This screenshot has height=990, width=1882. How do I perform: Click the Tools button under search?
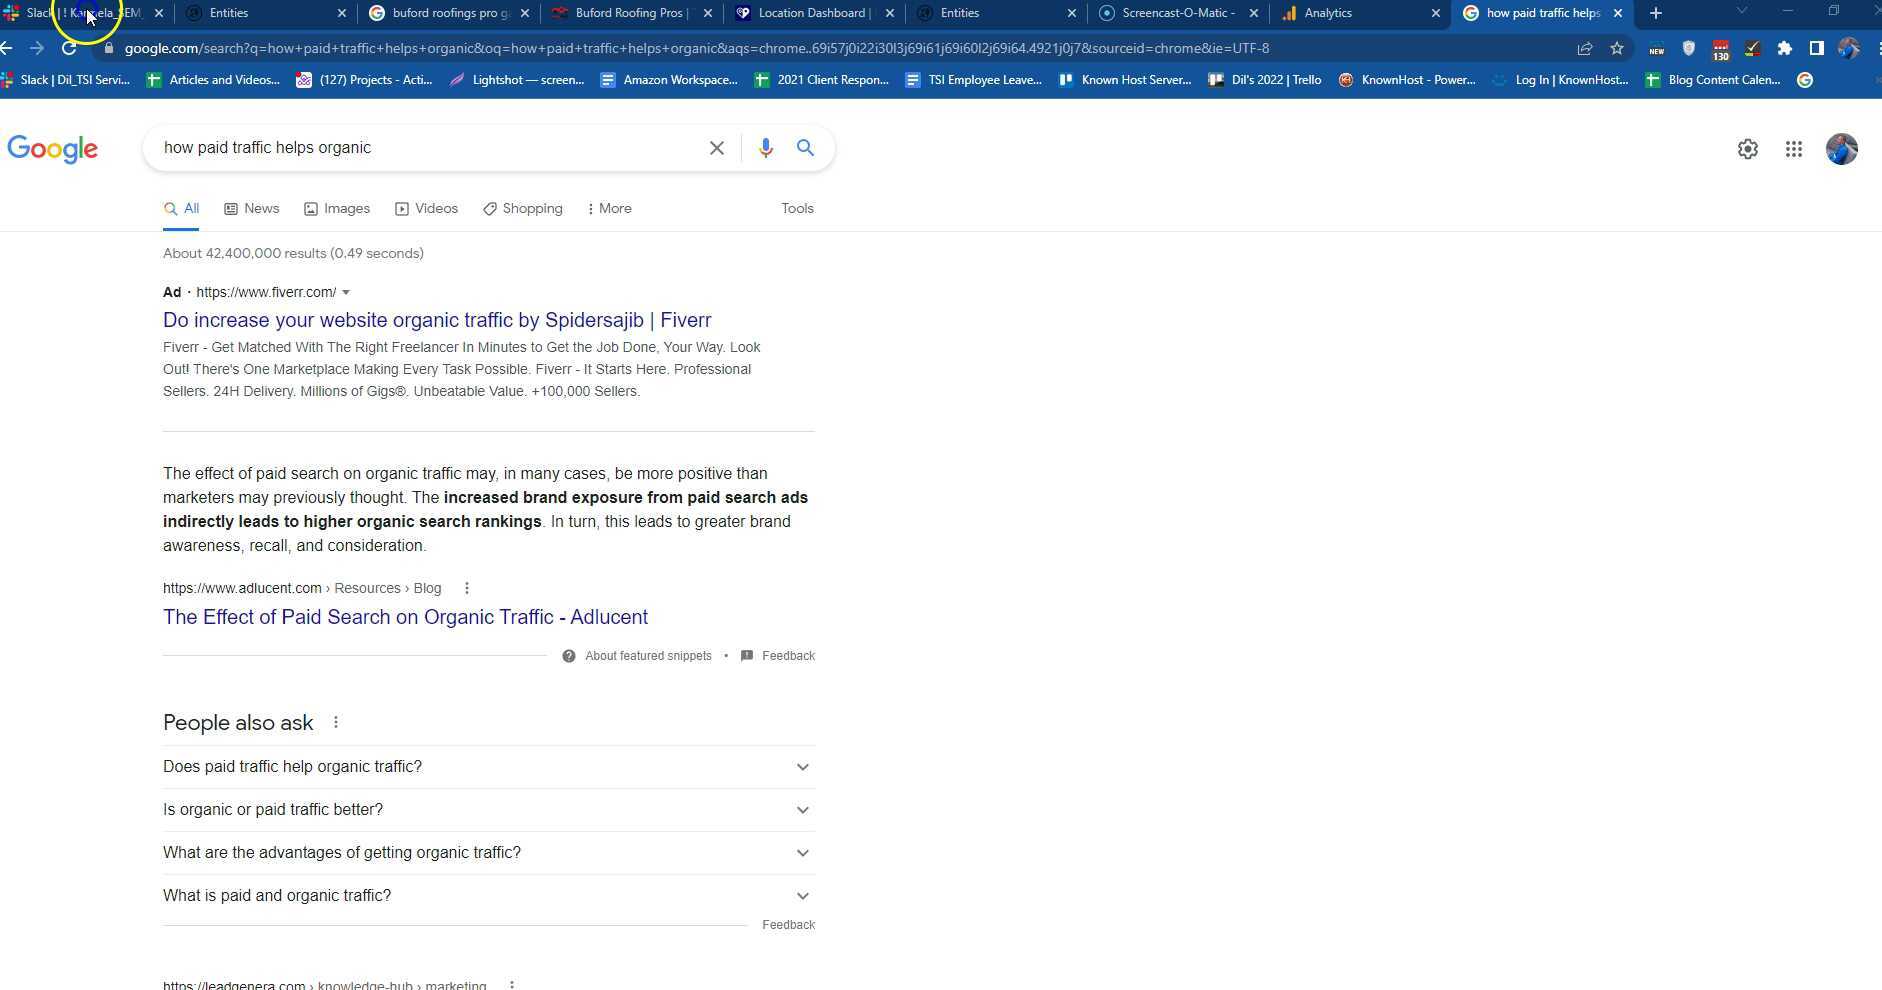(x=797, y=209)
